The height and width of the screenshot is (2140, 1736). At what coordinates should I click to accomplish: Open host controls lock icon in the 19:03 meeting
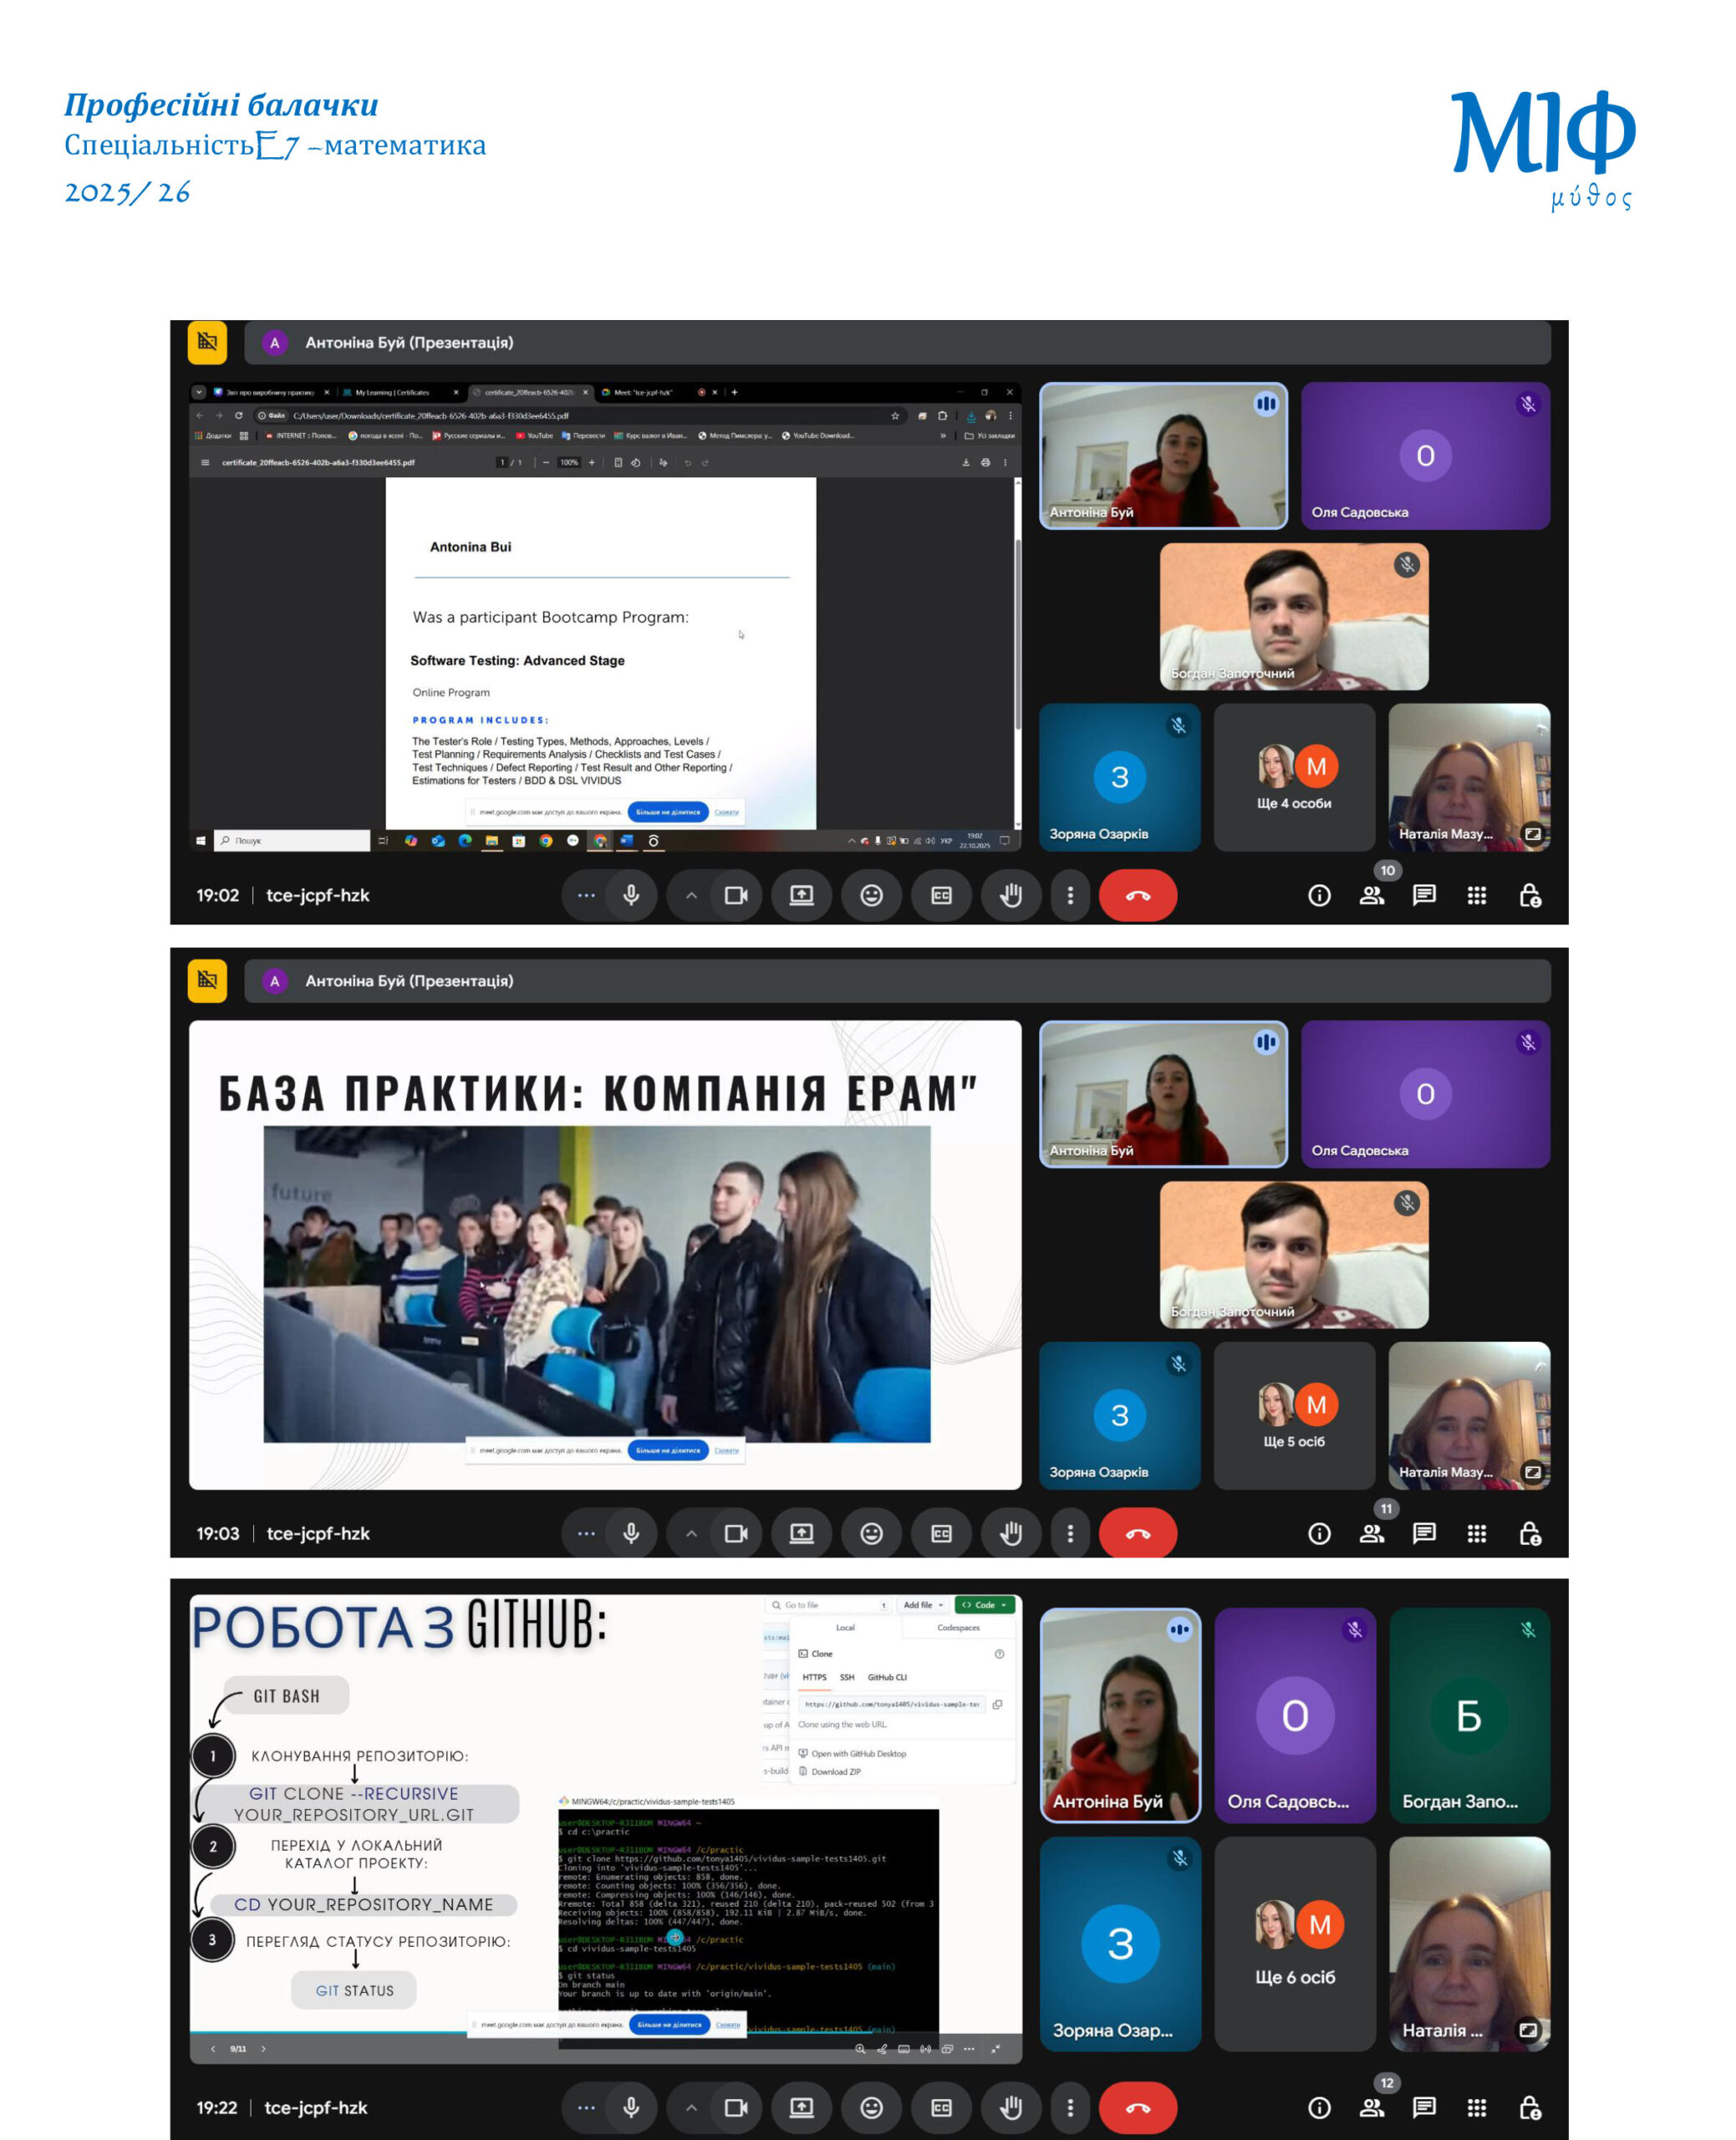point(1529,1533)
